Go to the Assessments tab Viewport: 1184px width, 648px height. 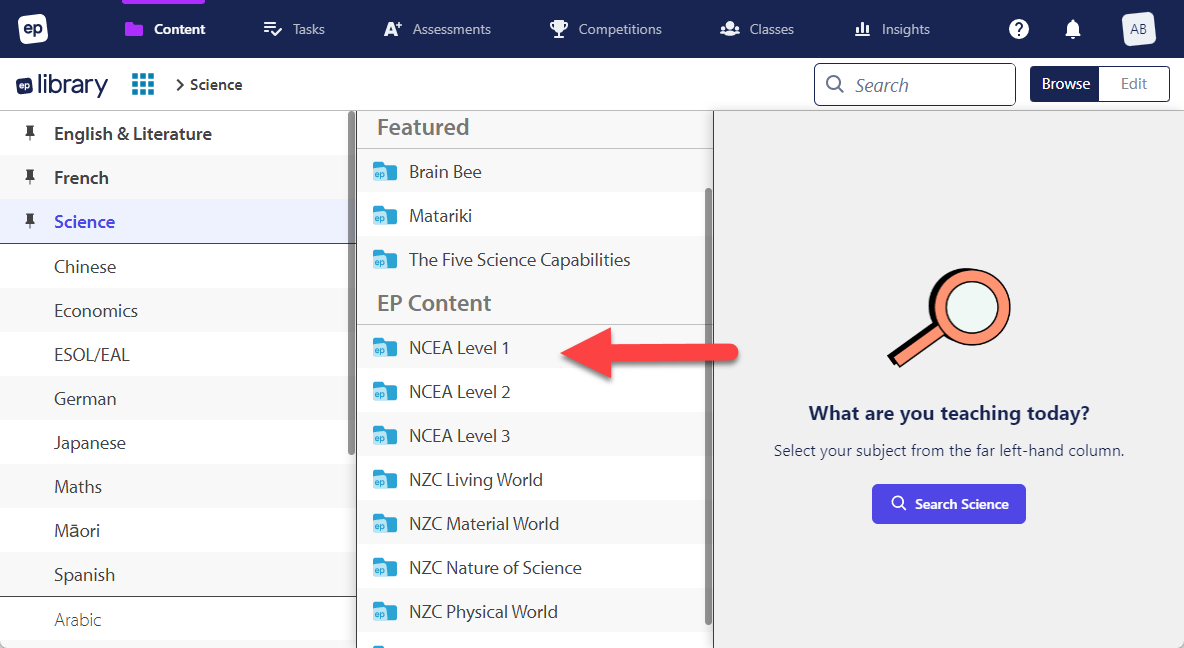coord(437,29)
